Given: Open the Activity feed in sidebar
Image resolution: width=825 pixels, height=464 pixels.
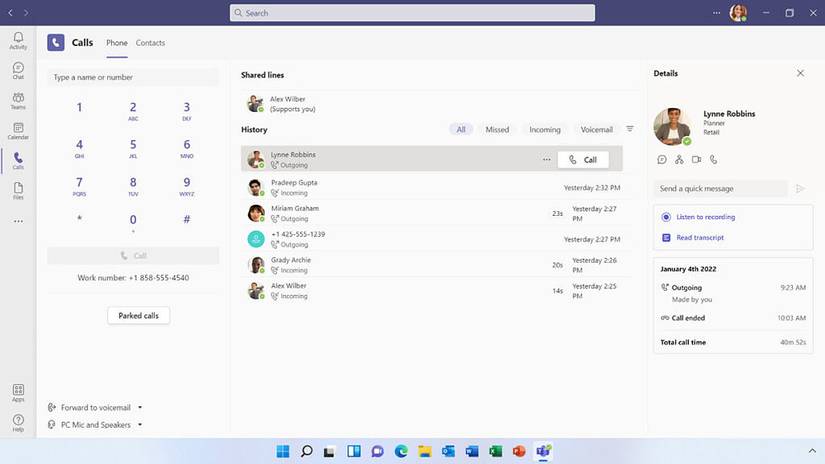Looking at the screenshot, I should [18, 41].
